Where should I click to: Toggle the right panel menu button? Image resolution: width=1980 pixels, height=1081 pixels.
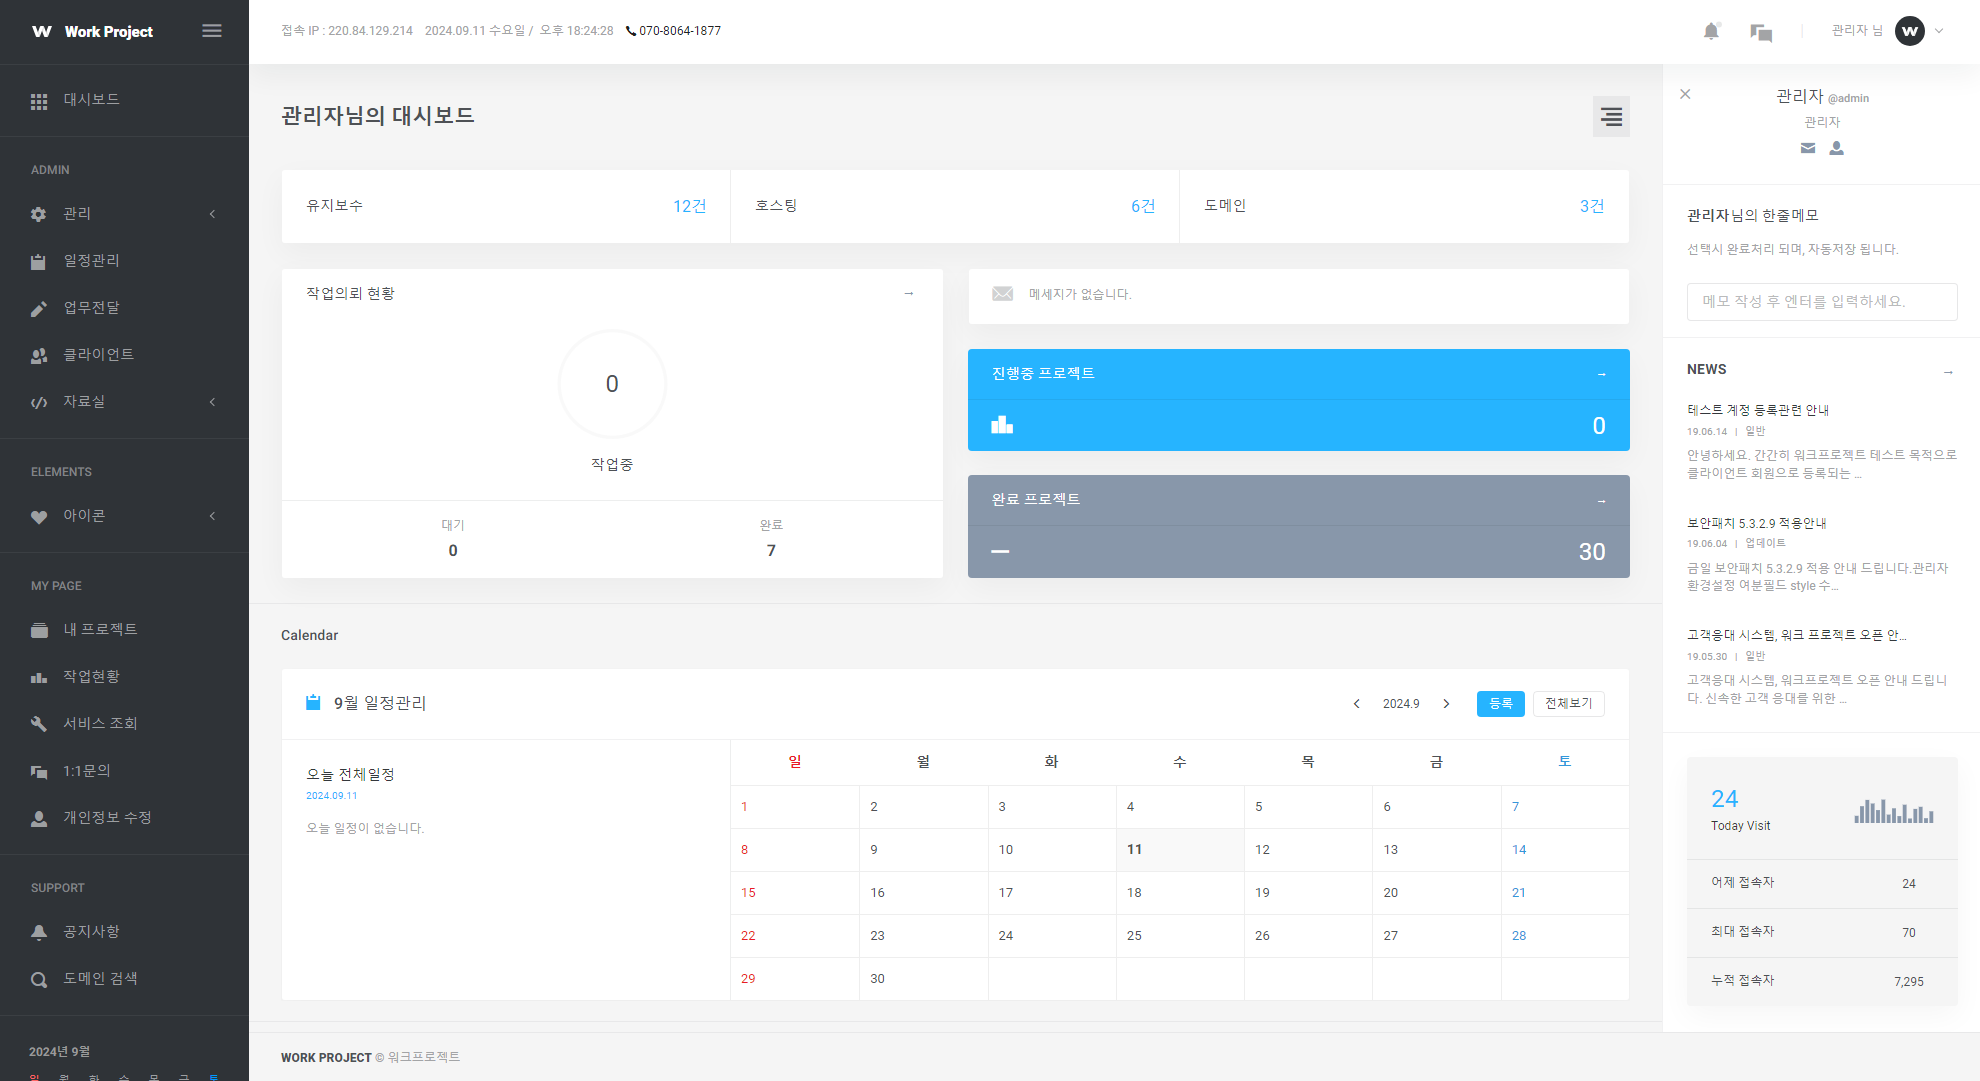click(1611, 117)
